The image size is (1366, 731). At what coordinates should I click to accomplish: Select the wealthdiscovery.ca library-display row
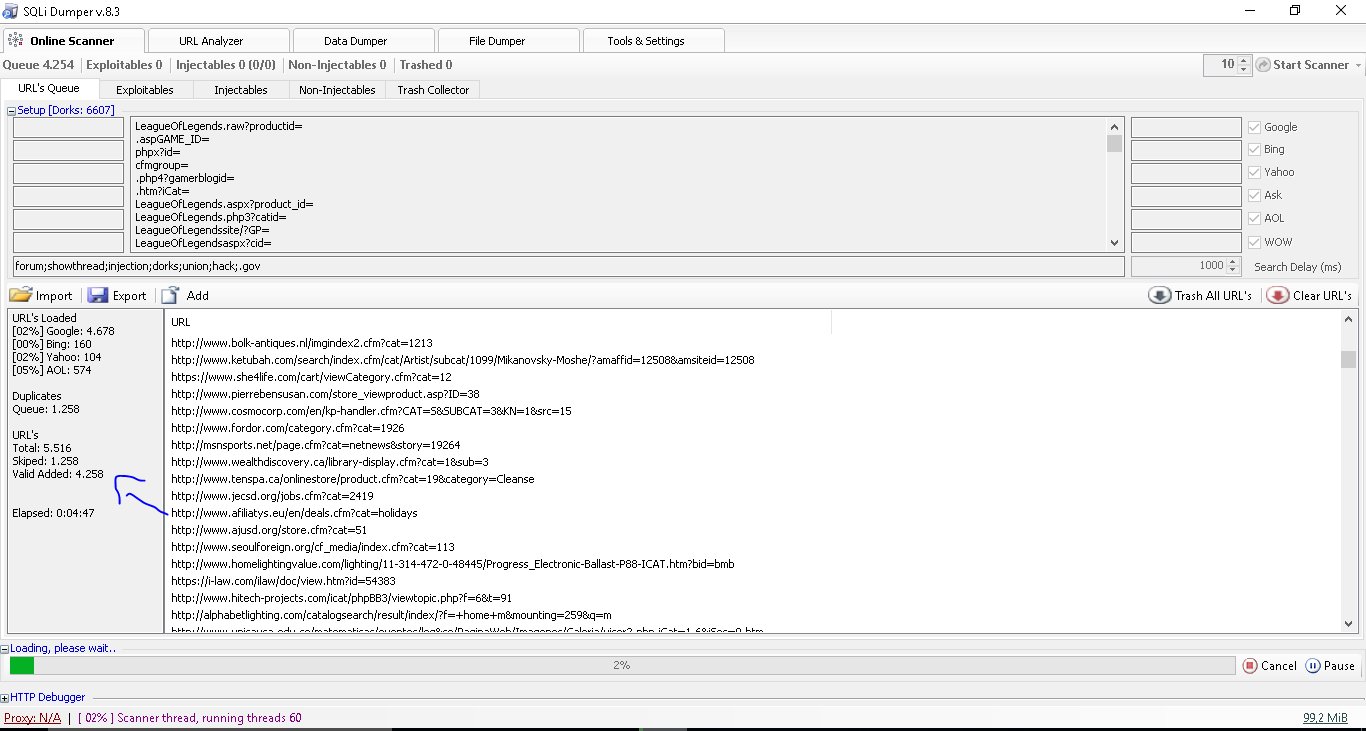click(329, 462)
